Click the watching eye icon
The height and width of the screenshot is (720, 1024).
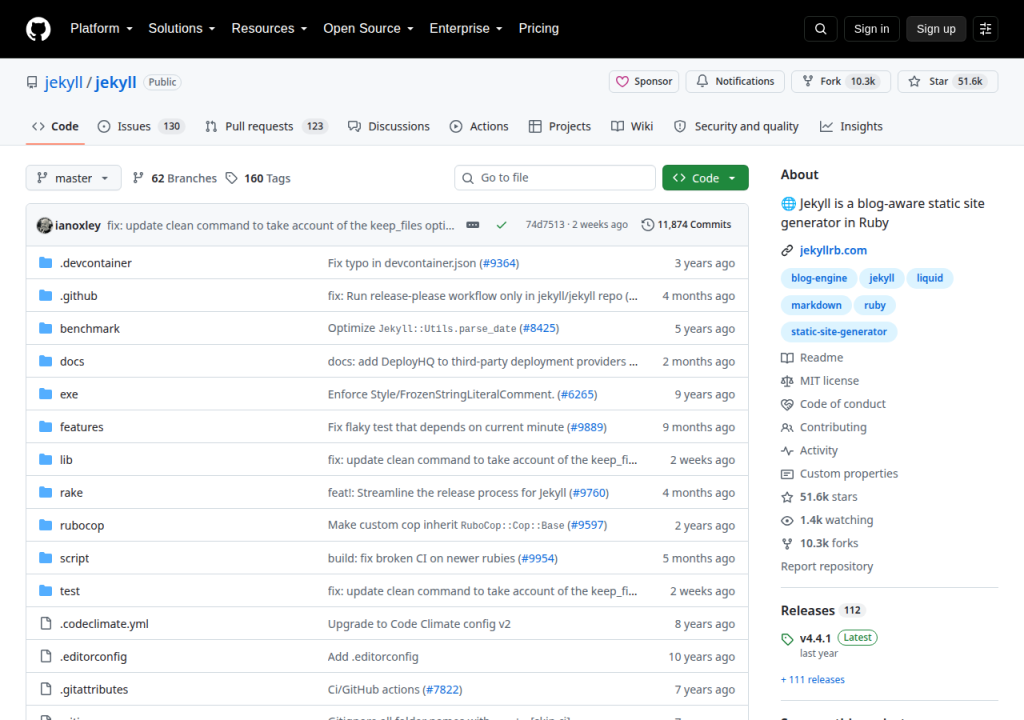tap(787, 521)
